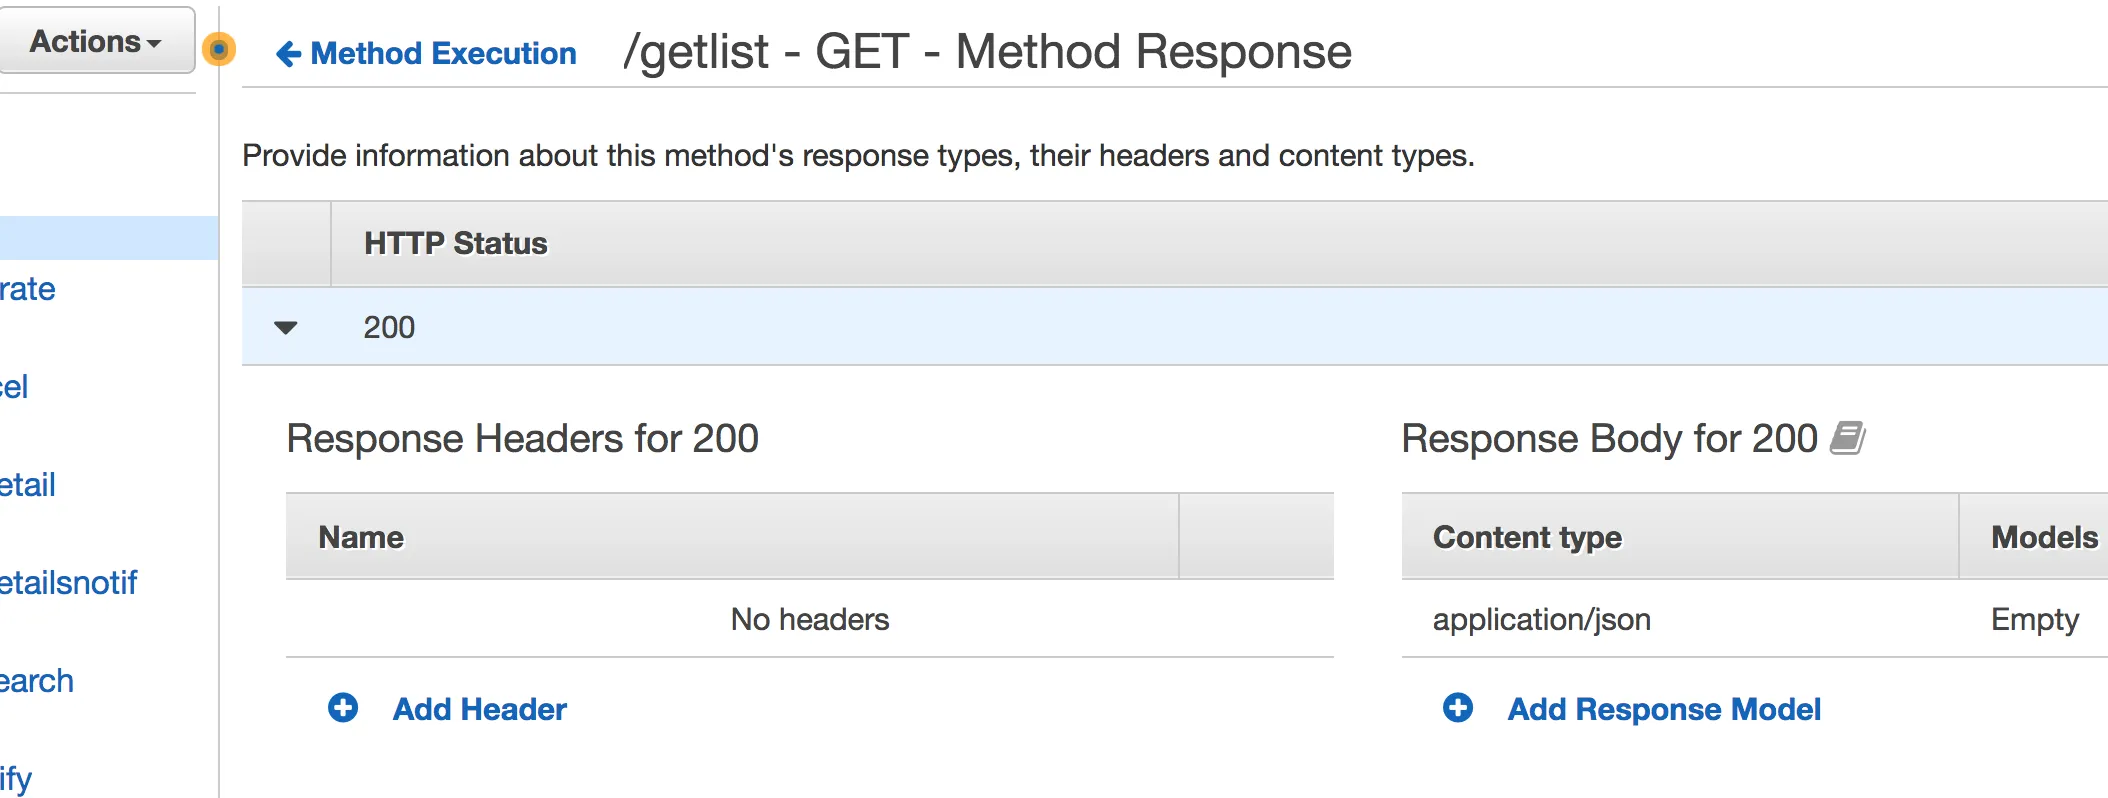Click the Empty model value

2034,620
